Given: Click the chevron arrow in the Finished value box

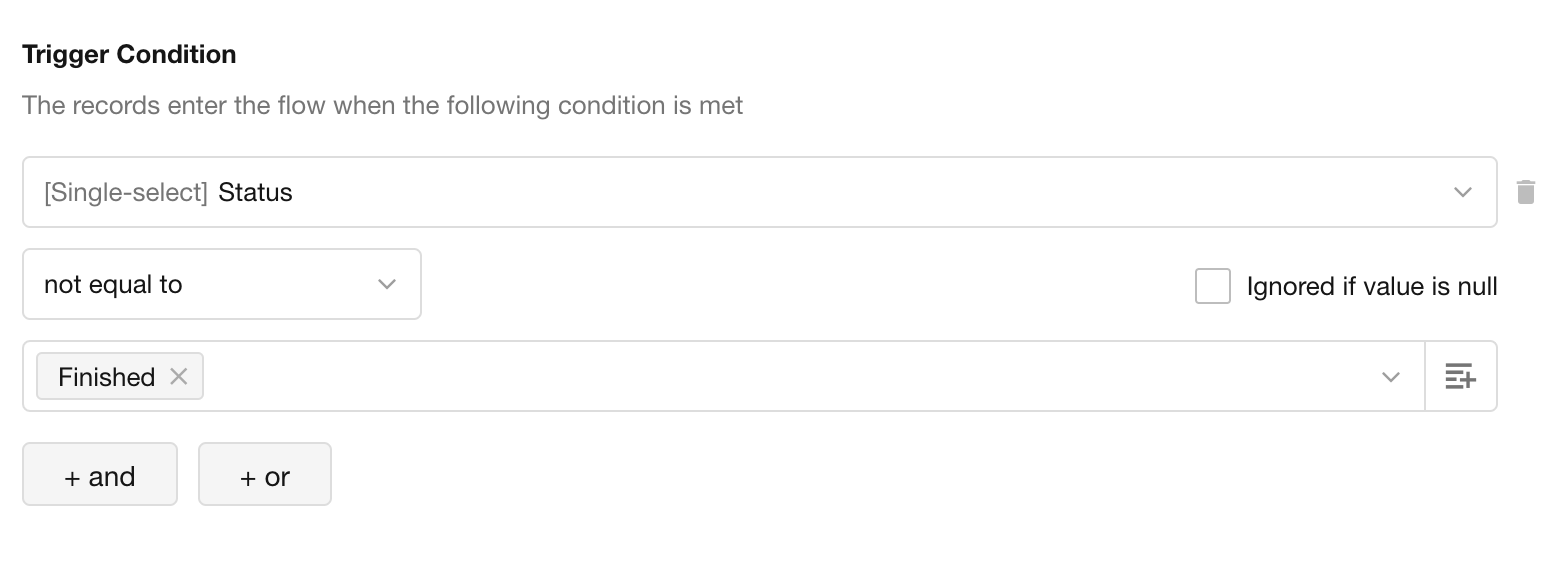Looking at the screenshot, I should [x=1390, y=377].
